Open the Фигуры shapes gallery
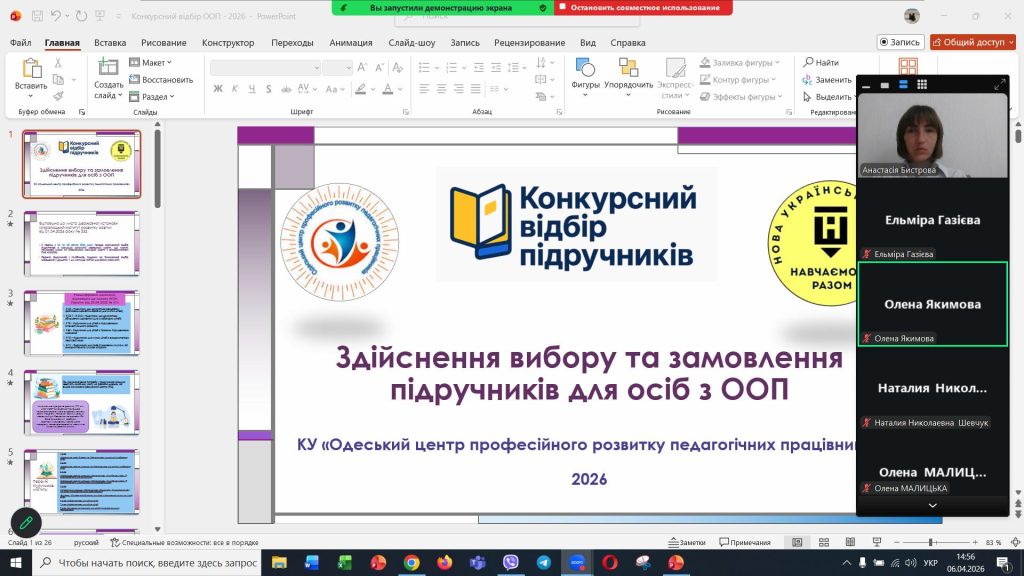Image resolution: width=1024 pixels, height=576 pixels. [x=585, y=69]
